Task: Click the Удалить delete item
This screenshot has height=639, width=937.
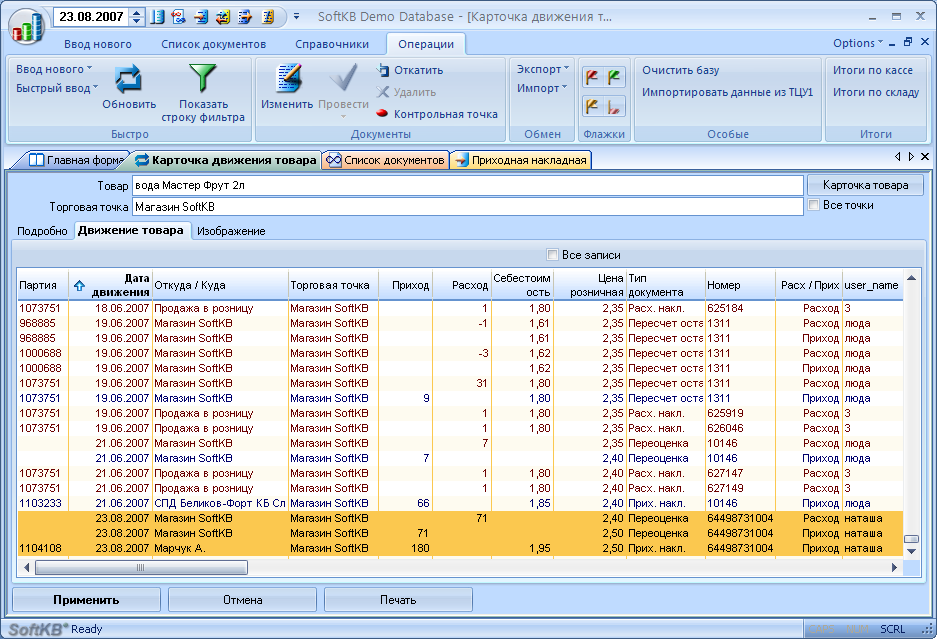Action: pos(406,92)
